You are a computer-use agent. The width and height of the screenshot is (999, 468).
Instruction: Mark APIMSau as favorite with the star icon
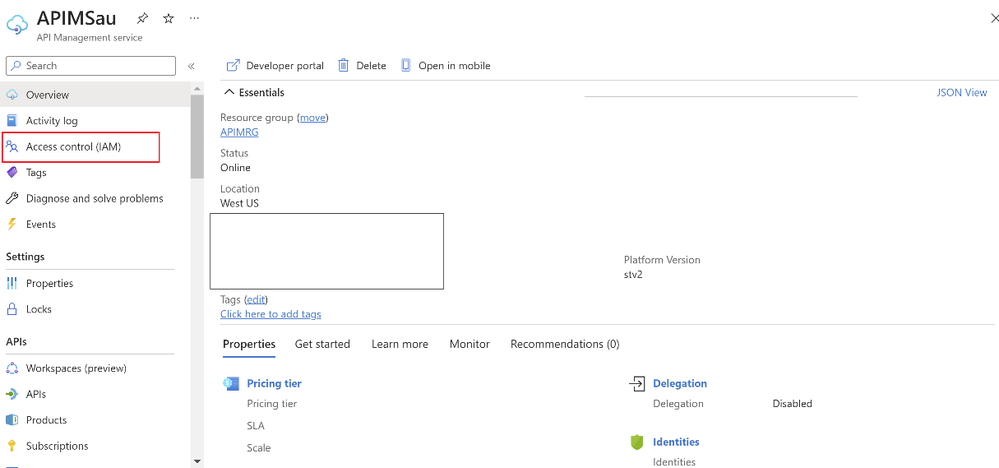168,18
